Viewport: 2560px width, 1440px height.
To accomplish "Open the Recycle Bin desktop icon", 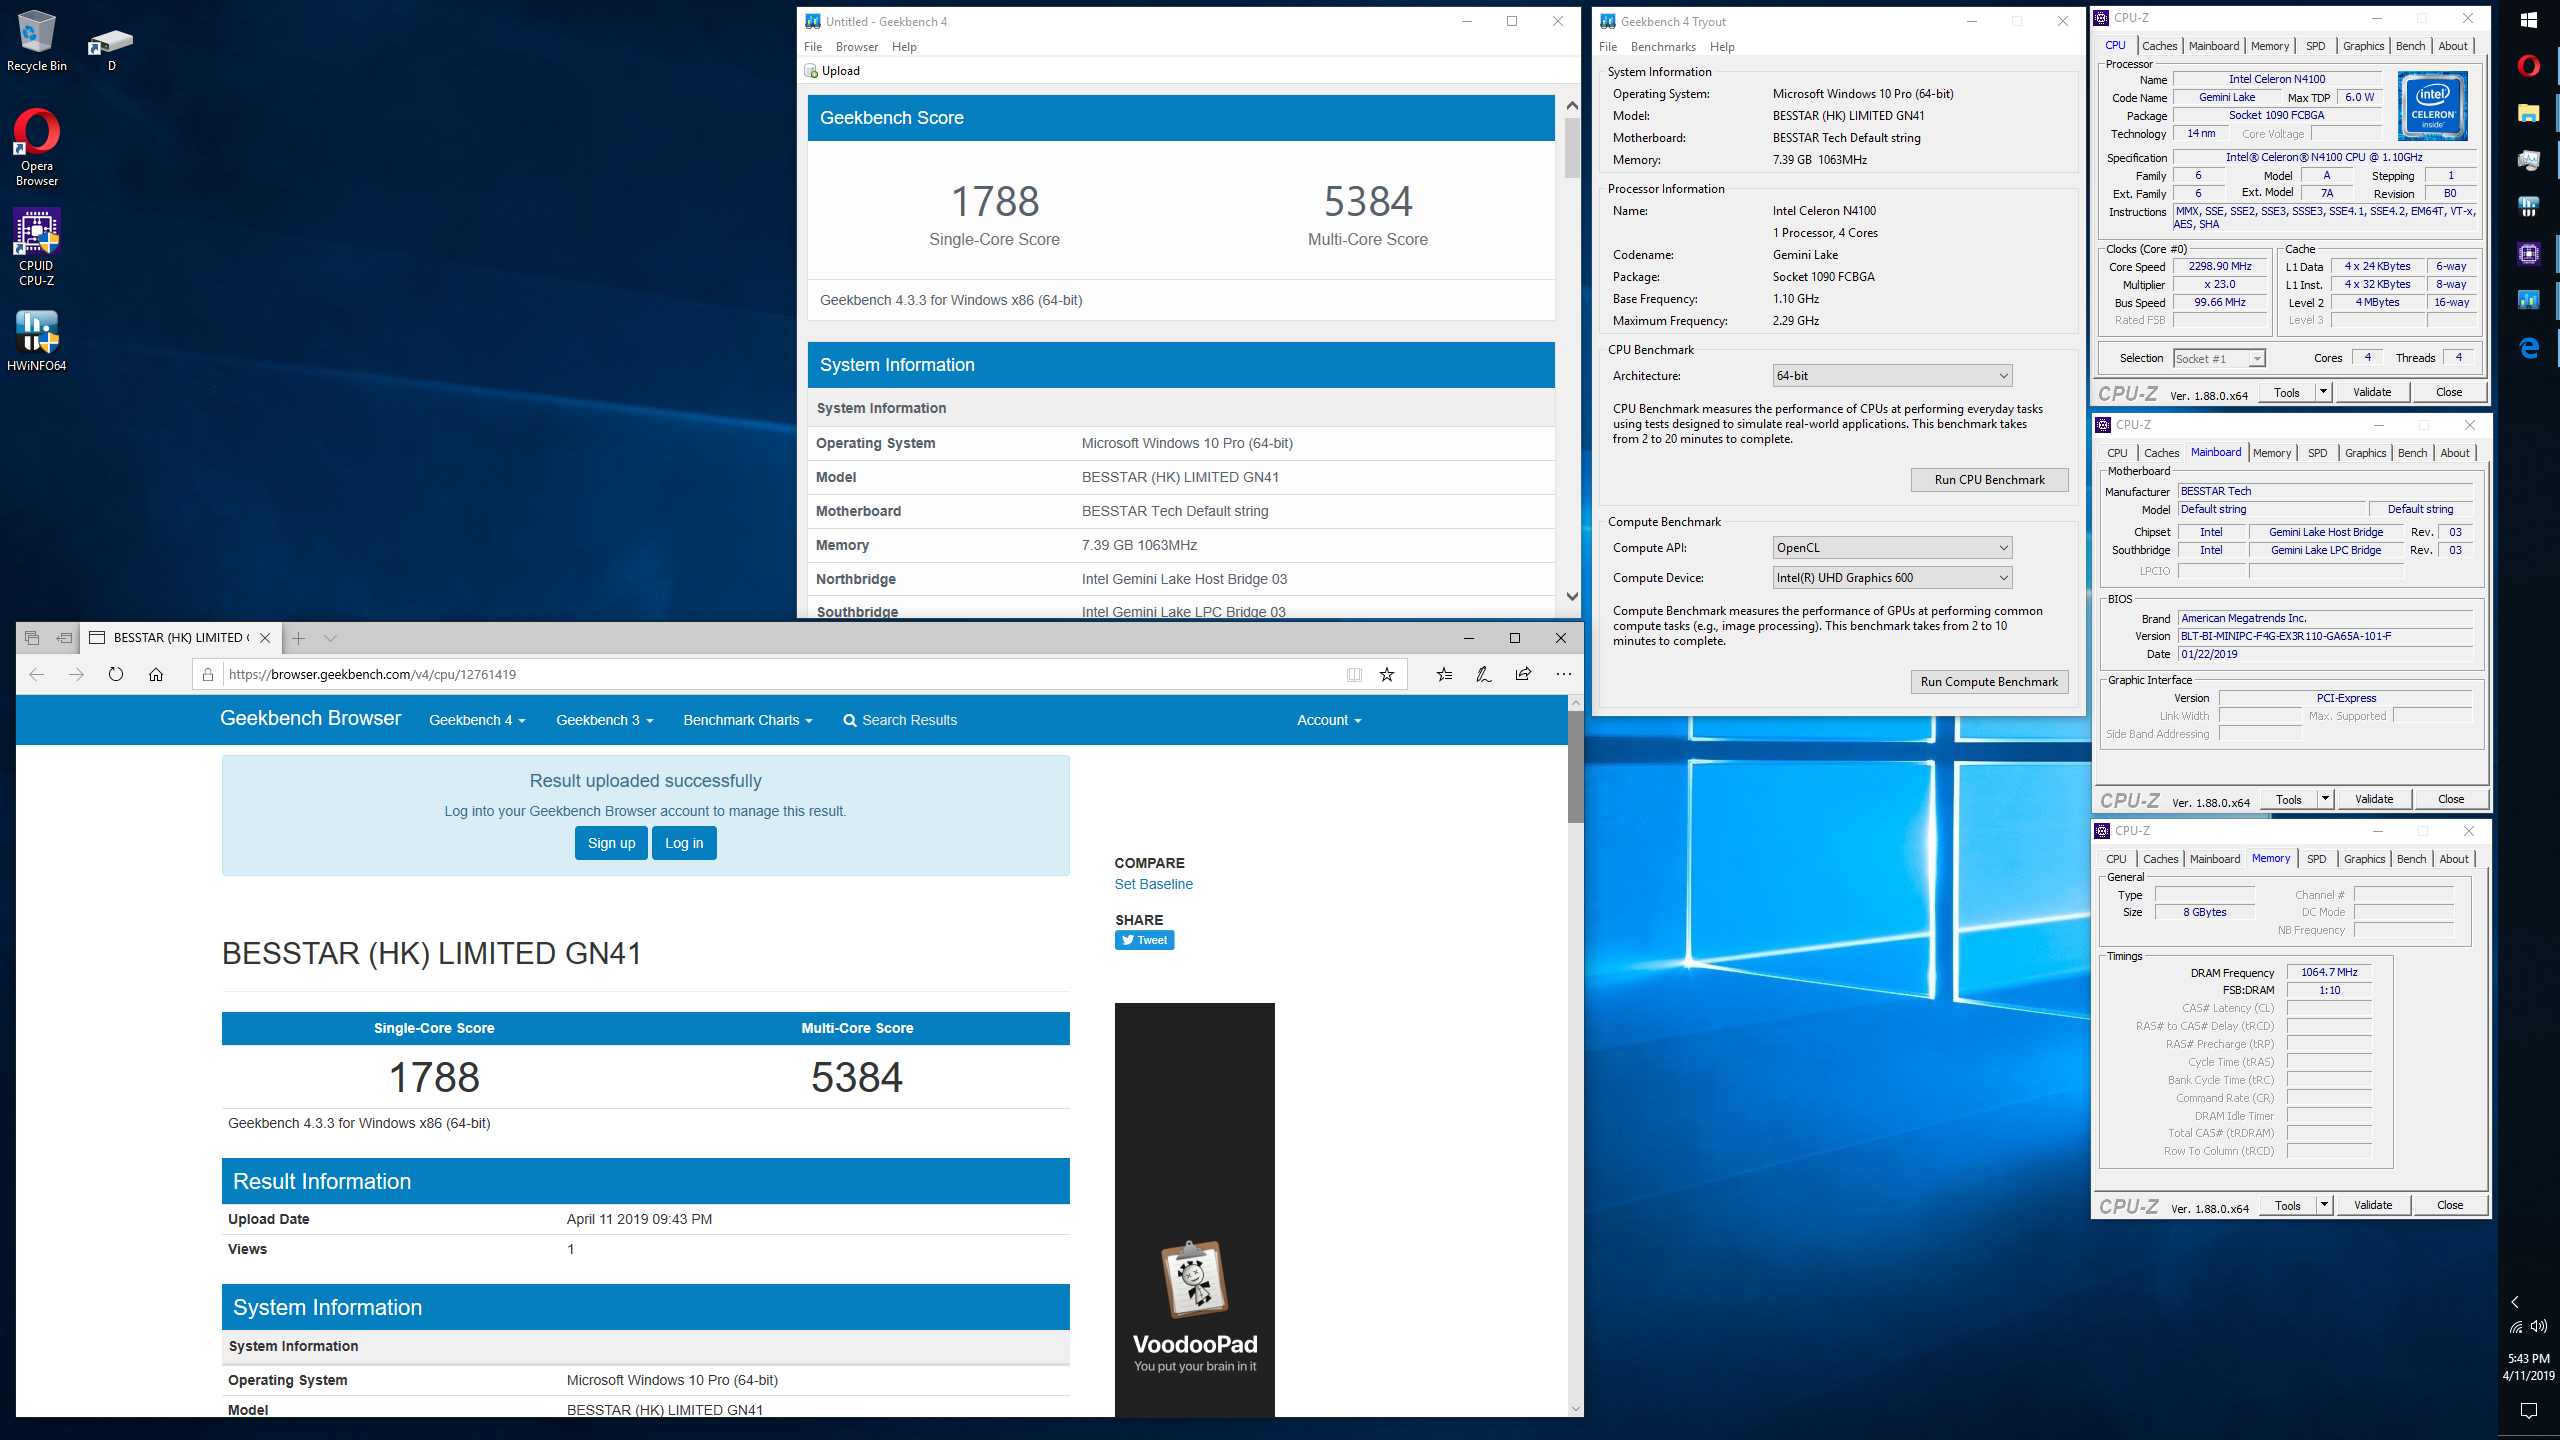I will point(36,40).
